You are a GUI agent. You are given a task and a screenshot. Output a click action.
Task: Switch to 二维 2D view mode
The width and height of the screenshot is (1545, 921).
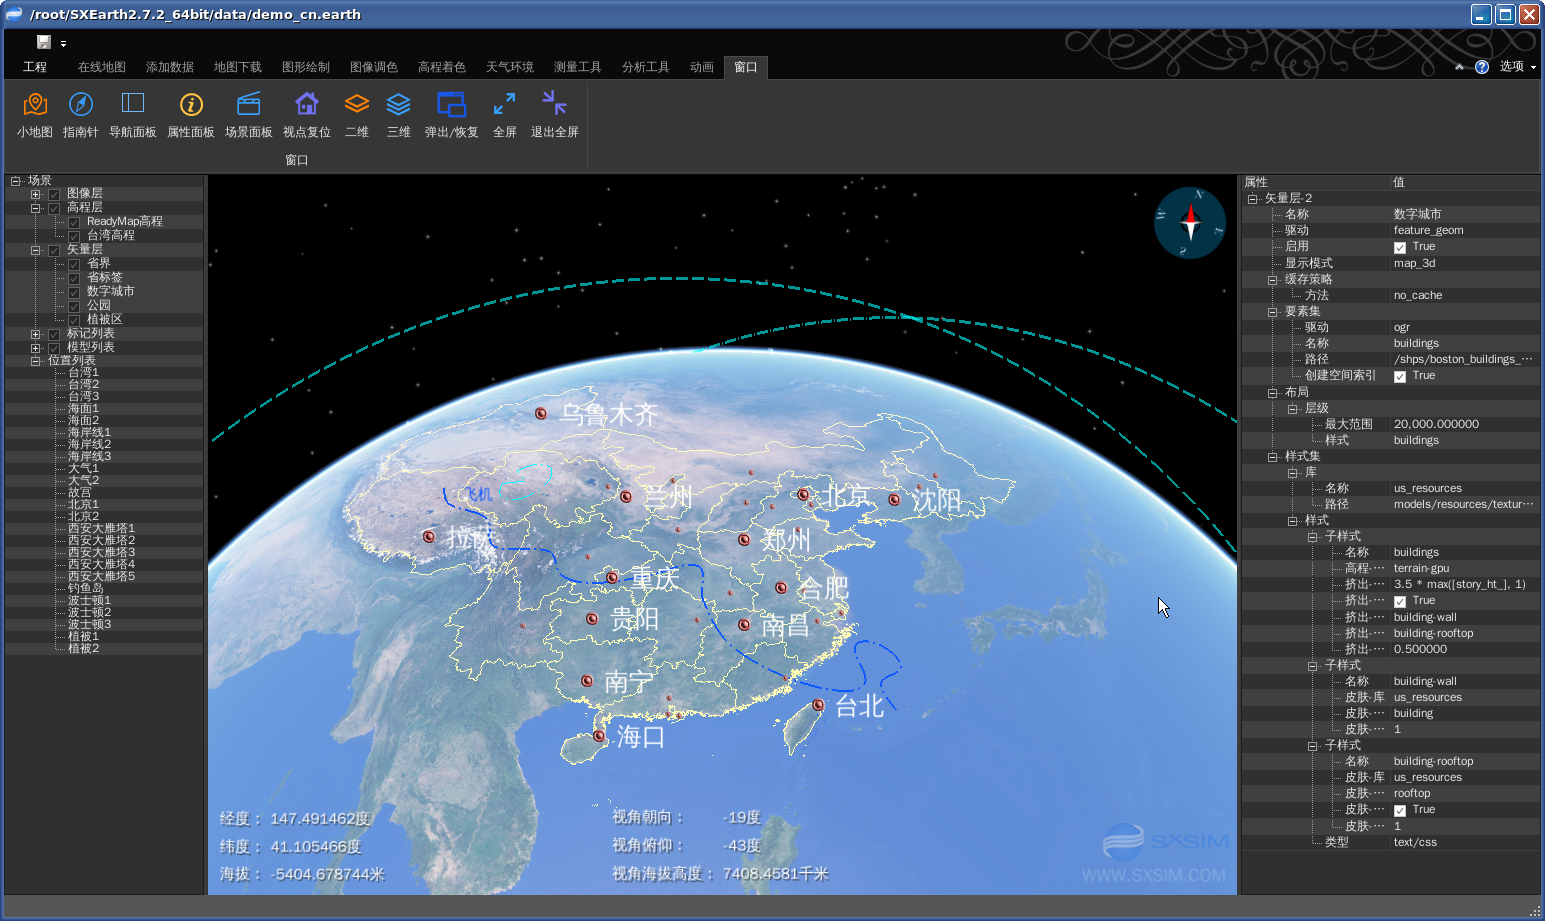[357, 104]
